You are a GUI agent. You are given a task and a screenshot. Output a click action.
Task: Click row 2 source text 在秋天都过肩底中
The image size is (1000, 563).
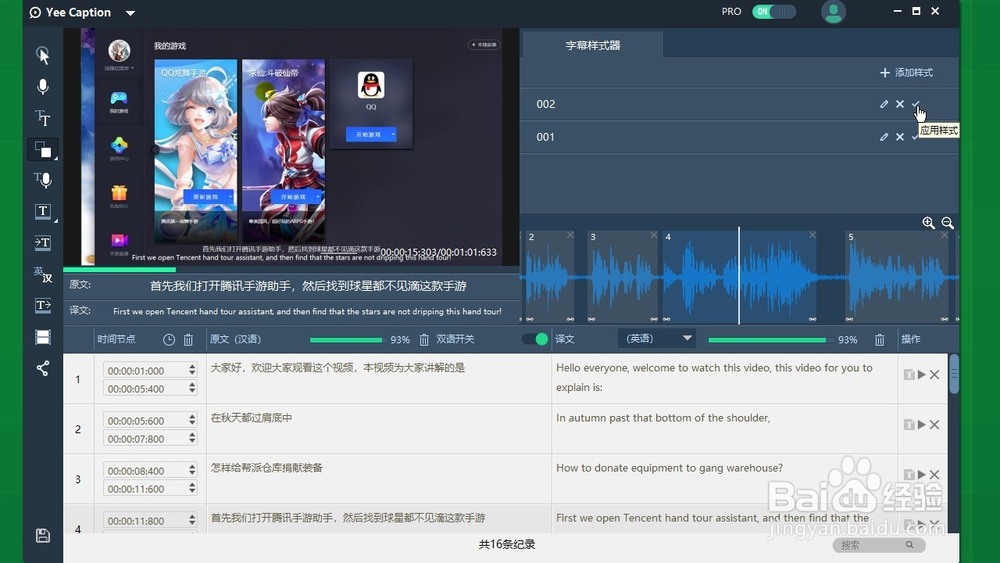click(x=251, y=418)
